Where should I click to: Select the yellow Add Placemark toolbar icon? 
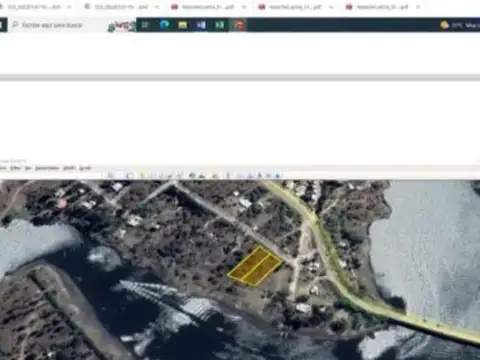(143, 176)
